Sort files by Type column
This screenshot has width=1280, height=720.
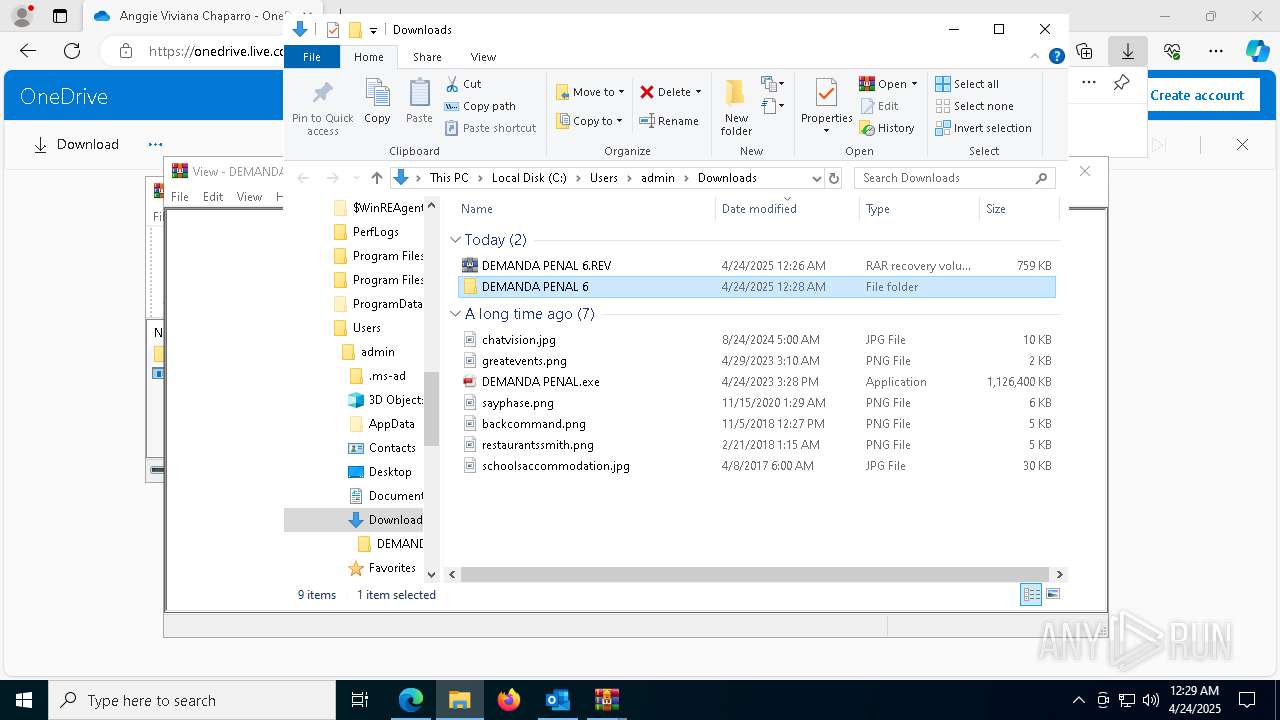click(x=919, y=209)
